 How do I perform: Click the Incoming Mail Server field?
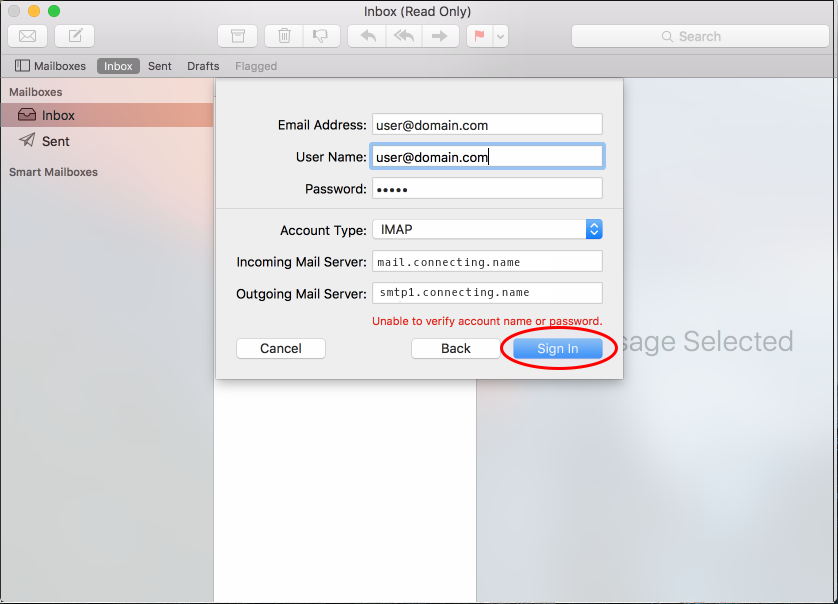pyautogui.click(x=487, y=262)
